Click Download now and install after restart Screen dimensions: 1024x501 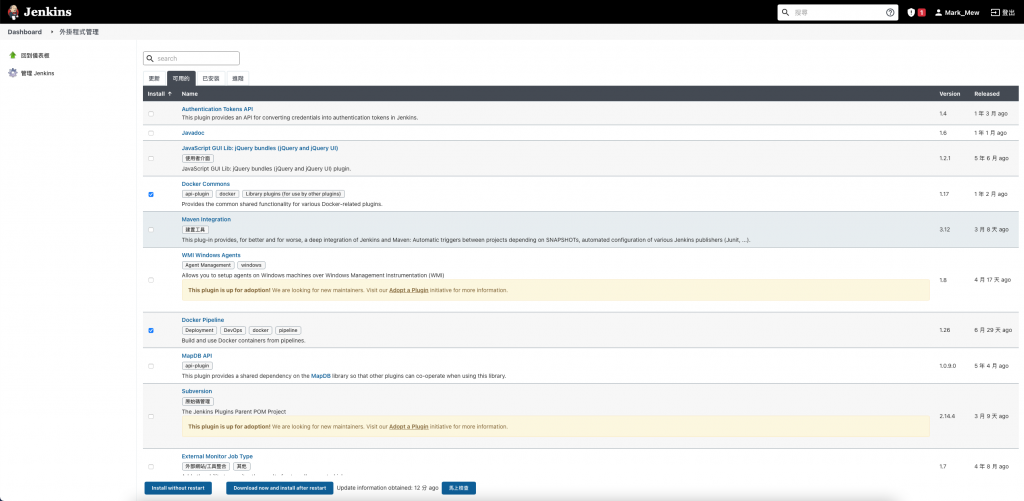(x=280, y=488)
